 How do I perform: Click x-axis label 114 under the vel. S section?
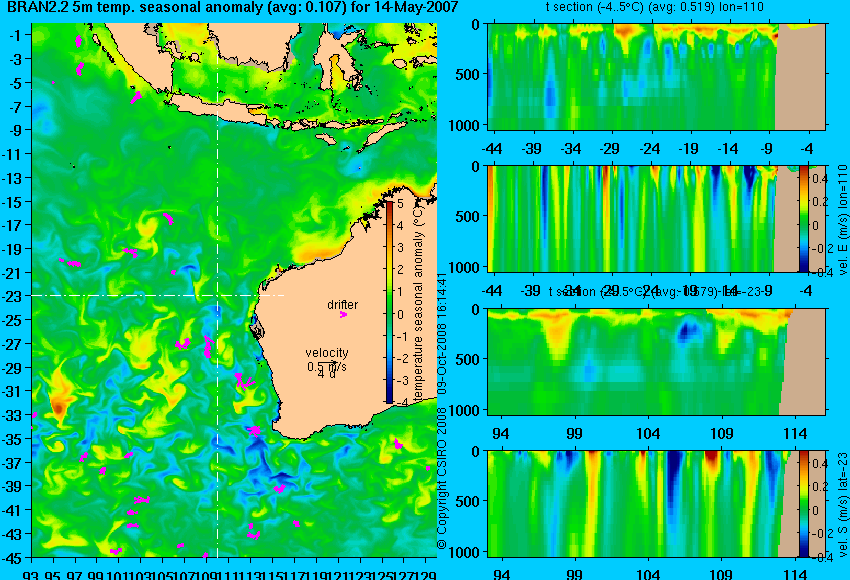pyautogui.click(x=795, y=575)
